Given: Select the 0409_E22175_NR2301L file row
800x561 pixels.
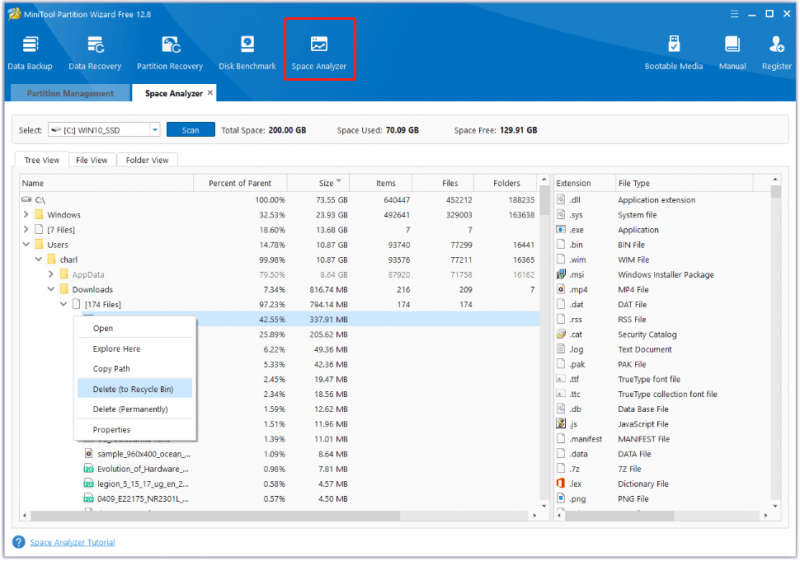Looking at the screenshot, I should [280, 498].
